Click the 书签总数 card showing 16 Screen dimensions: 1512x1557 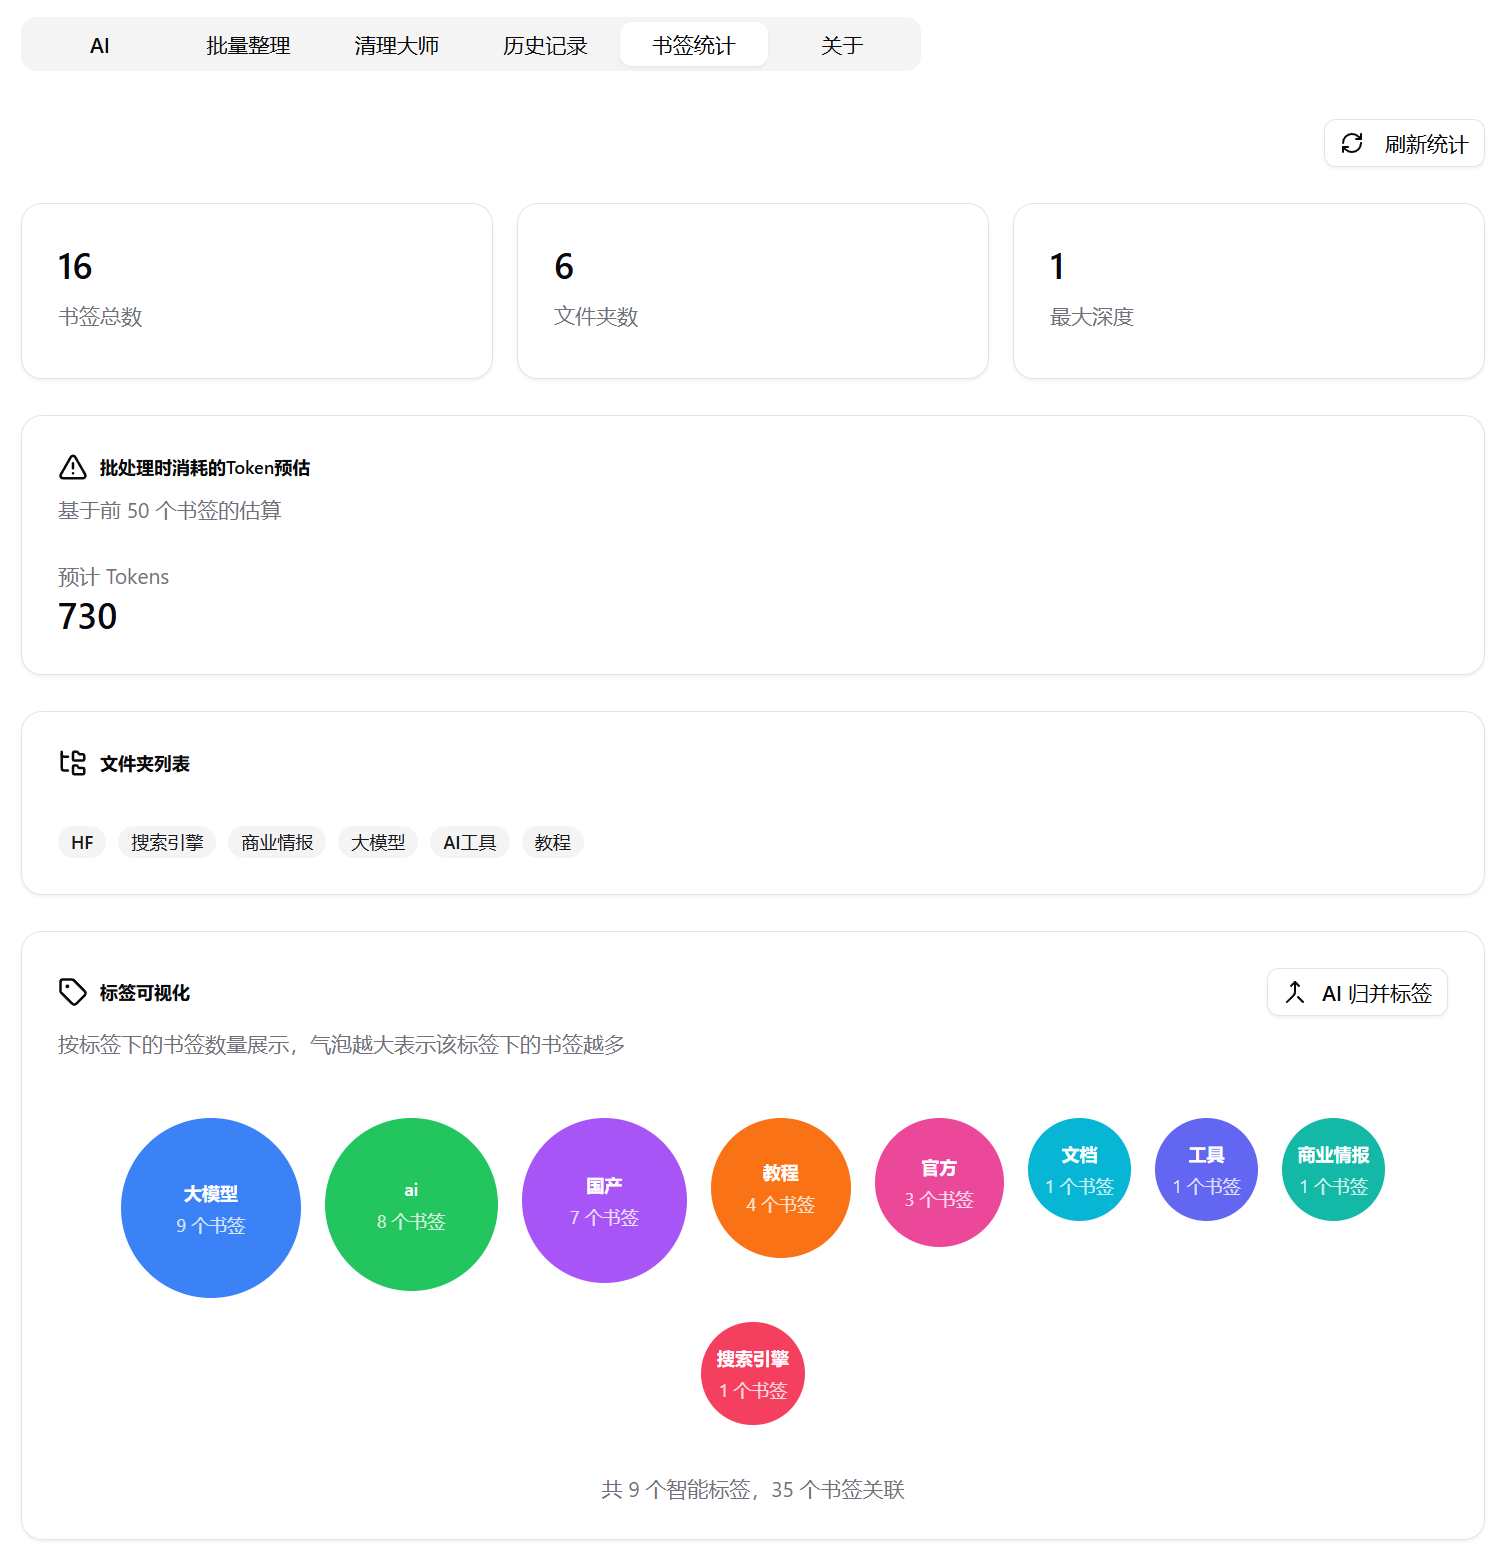(257, 291)
